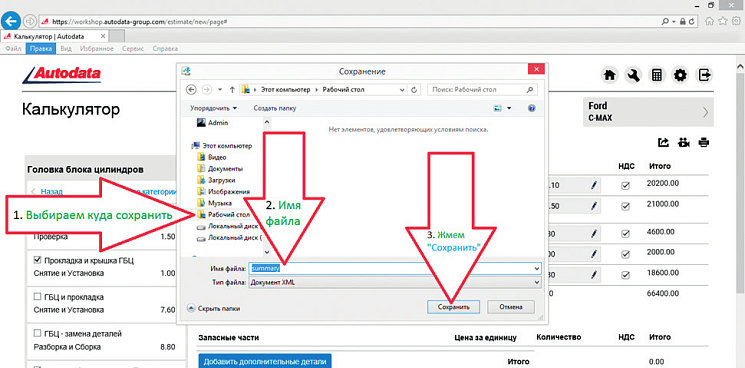Open the Избранное menu
Screen dimensions: 745x368
point(96,49)
